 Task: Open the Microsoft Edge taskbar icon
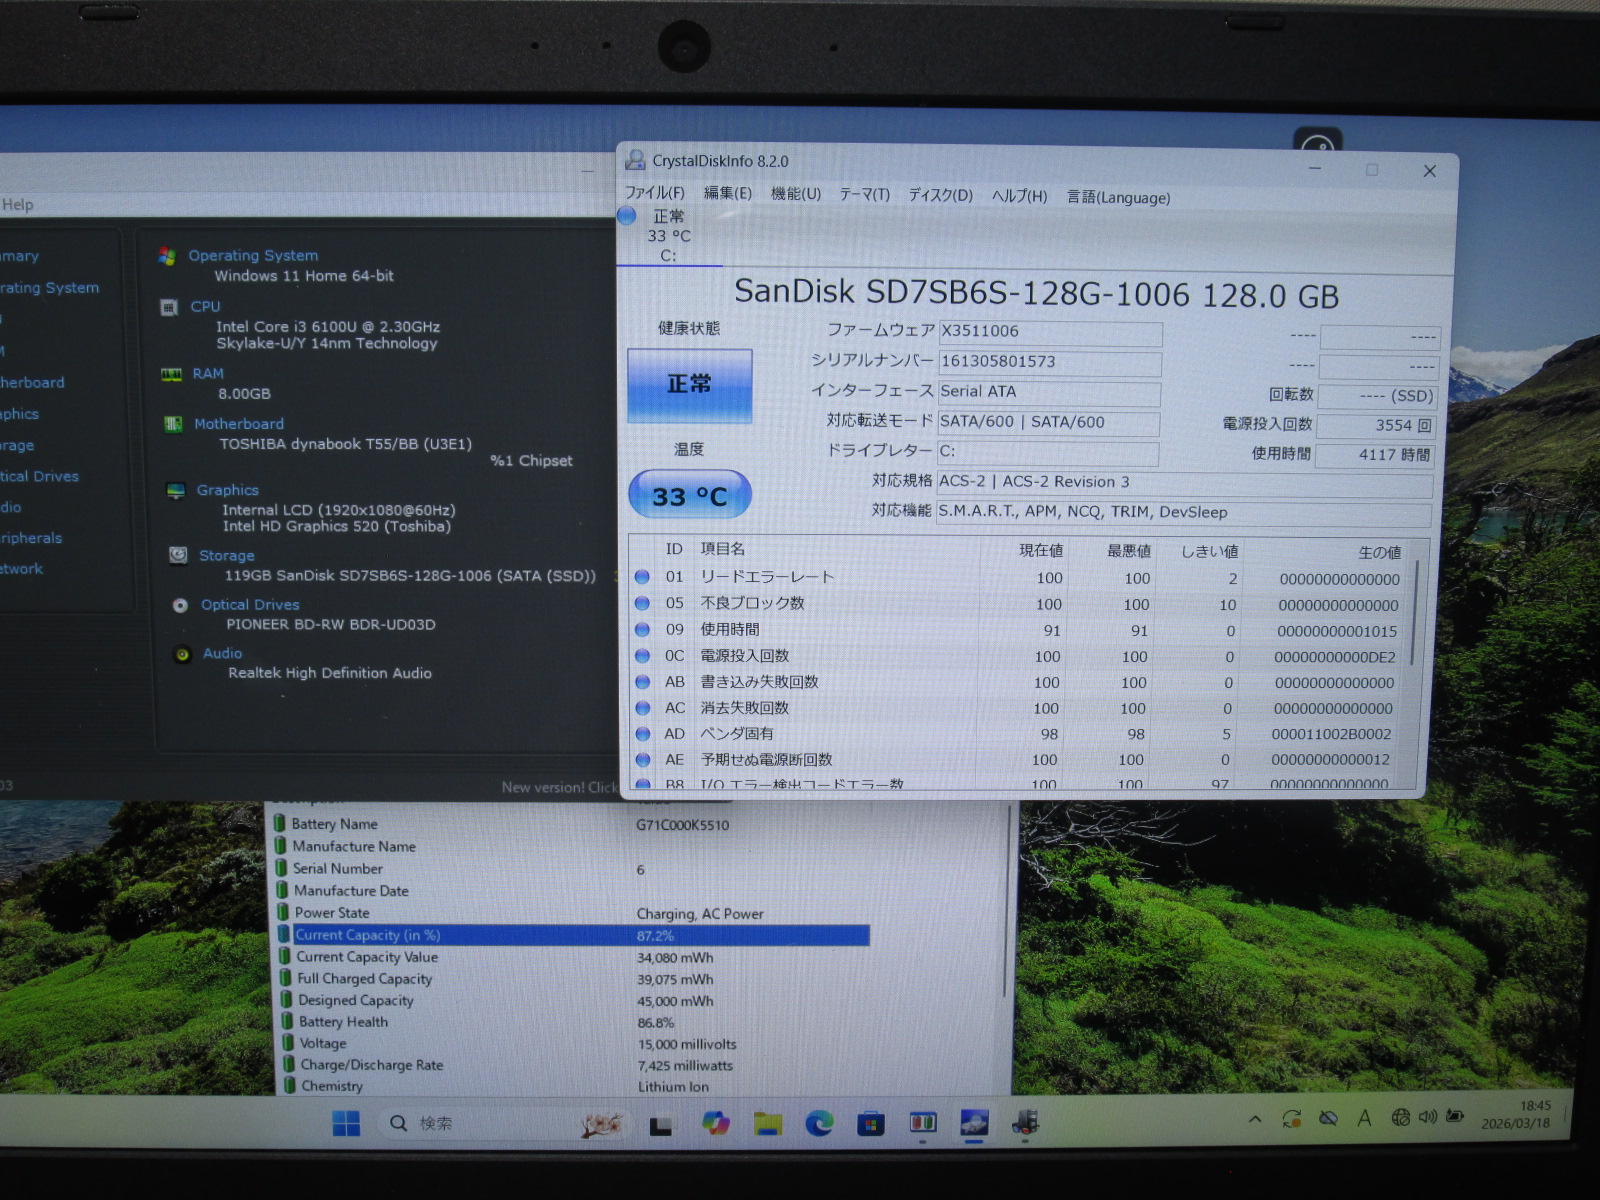pyautogui.click(x=819, y=1123)
